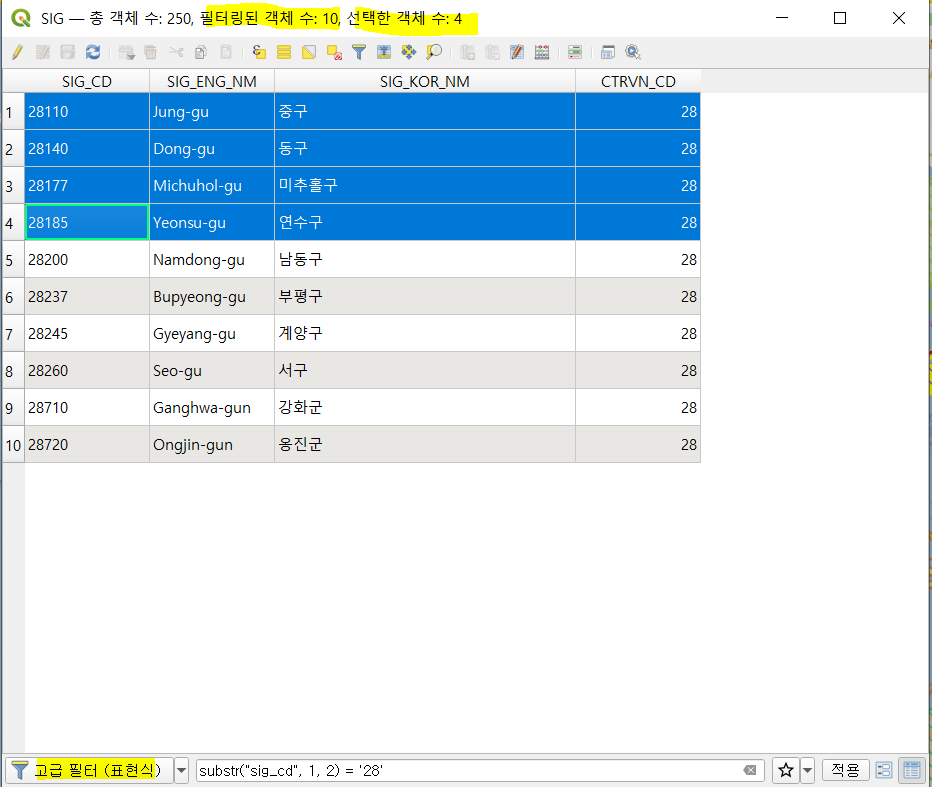Image resolution: width=932 pixels, height=787 pixels.
Task: Toggle editing mode with the pencil icon
Action: click(18, 52)
